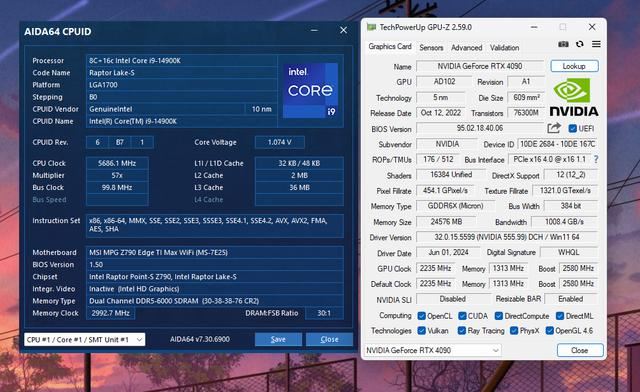
Task: Click the Lookup button
Action: pos(574,66)
